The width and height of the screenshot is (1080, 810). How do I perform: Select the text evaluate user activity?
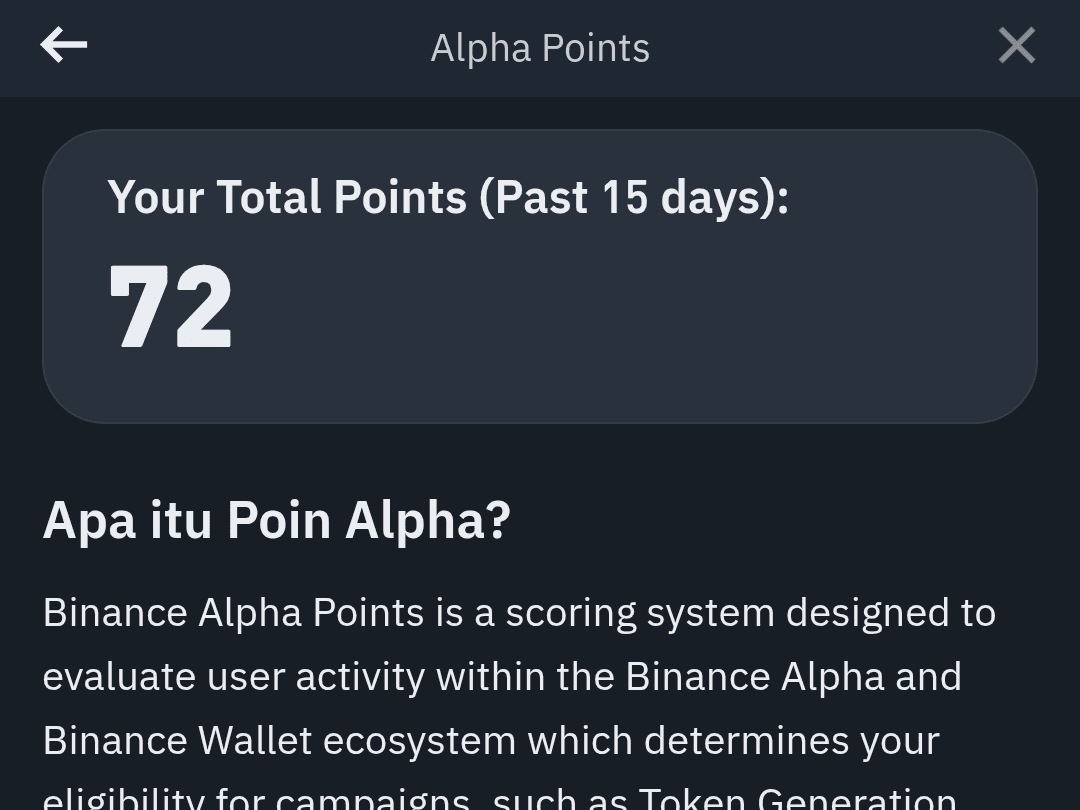pos(234,676)
